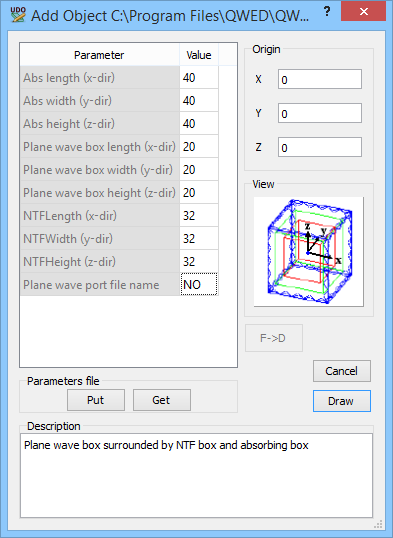Select the Abs width (y-dir) value cell
The image size is (393, 538).
pyautogui.click(x=199, y=101)
